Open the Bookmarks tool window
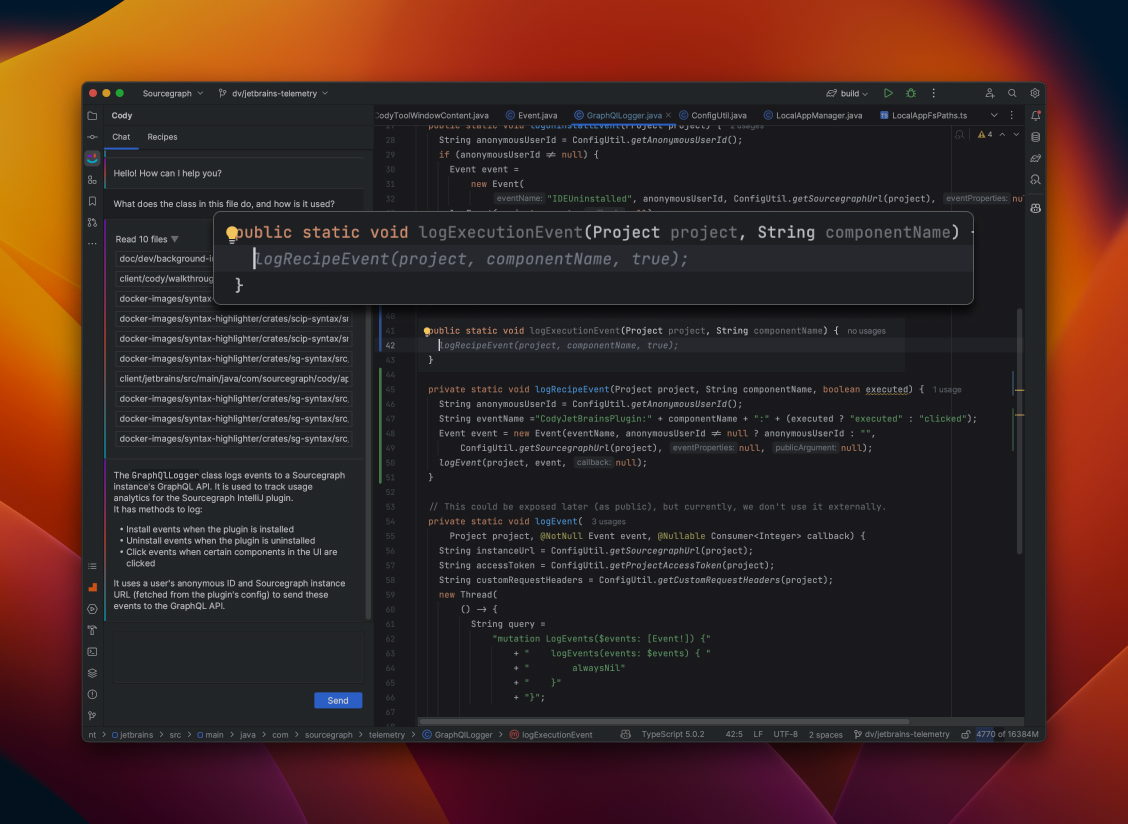The width and height of the screenshot is (1128, 824). pyautogui.click(x=92, y=202)
